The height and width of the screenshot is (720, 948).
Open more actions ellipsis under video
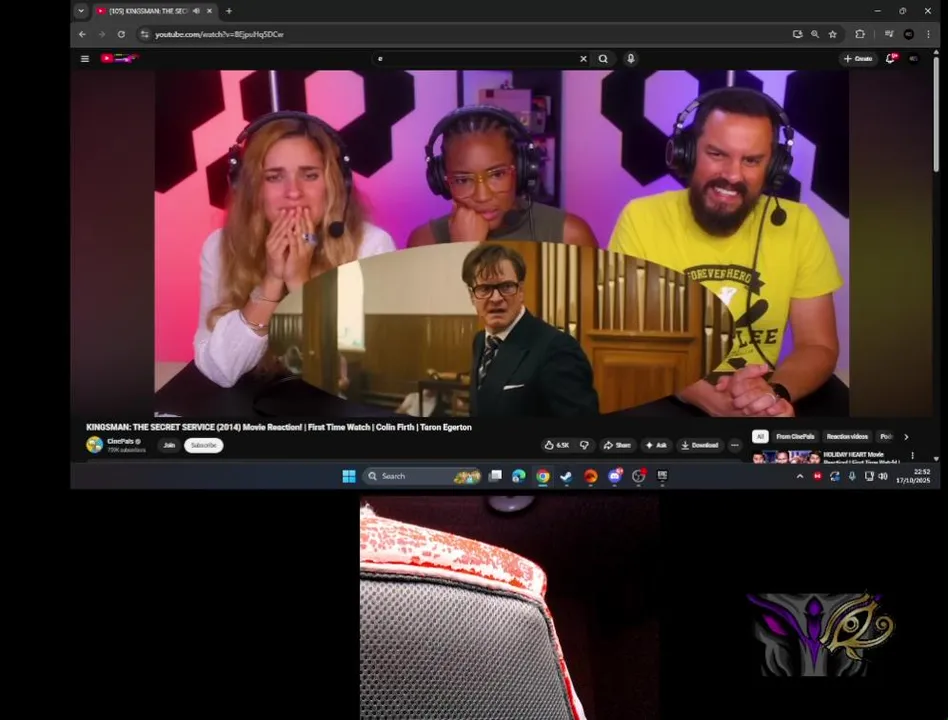[x=735, y=445]
